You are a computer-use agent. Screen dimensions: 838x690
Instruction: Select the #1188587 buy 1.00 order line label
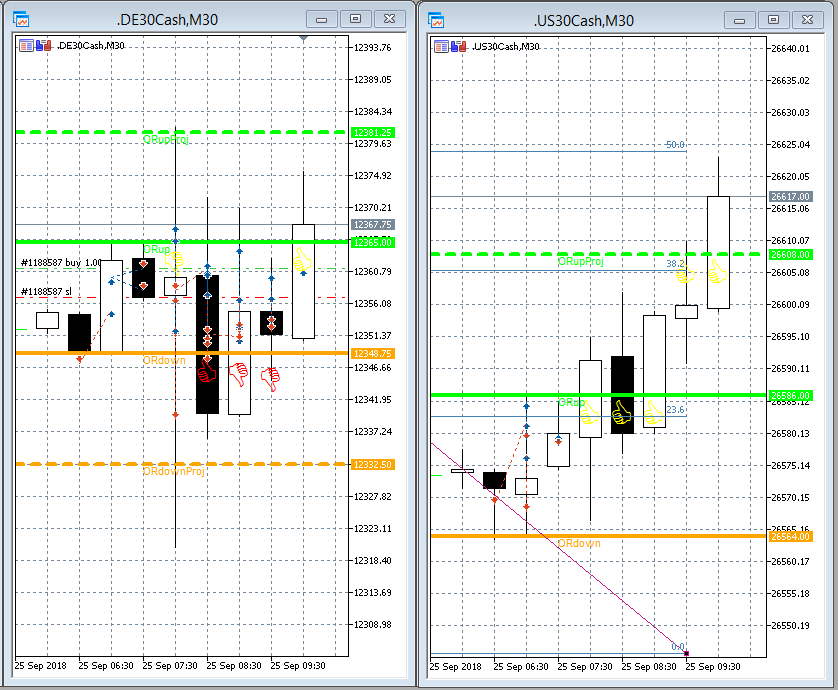pos(61,262)
